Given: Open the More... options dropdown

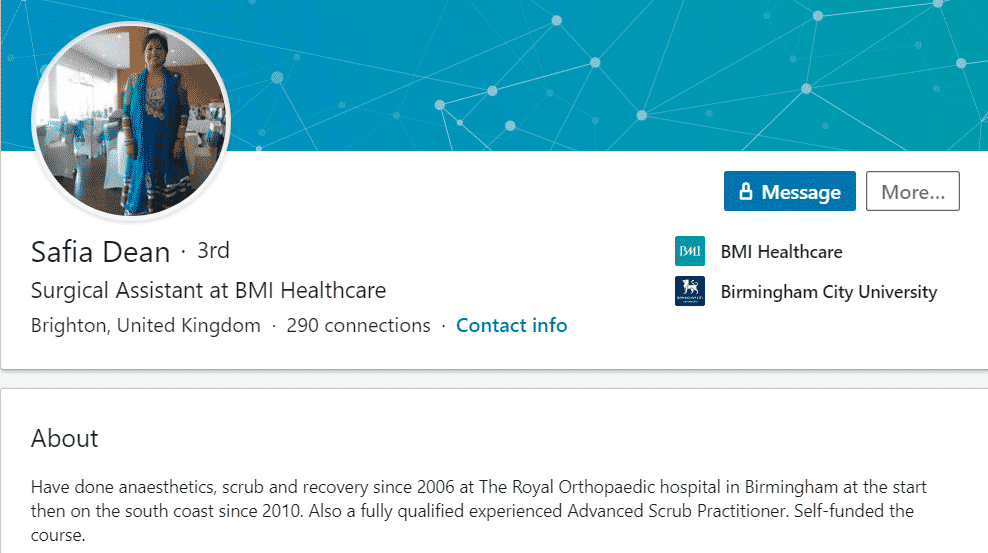Looking at the screenshot, I should (x=912, y=191).
